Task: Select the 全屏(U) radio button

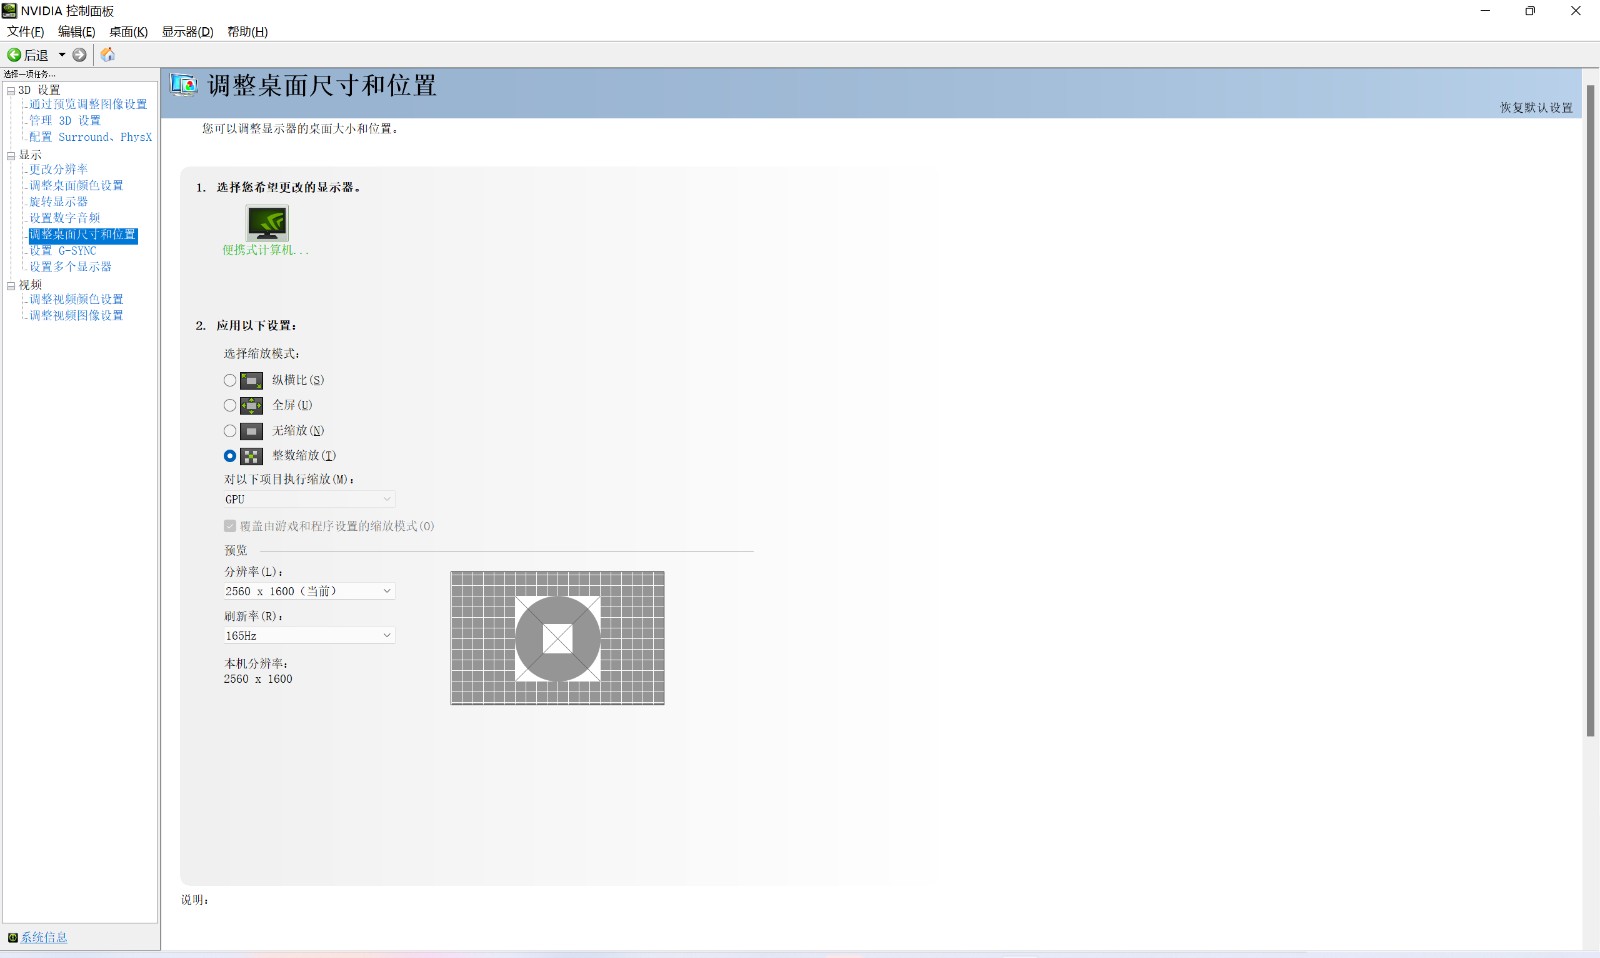Action: click(230, 405)
